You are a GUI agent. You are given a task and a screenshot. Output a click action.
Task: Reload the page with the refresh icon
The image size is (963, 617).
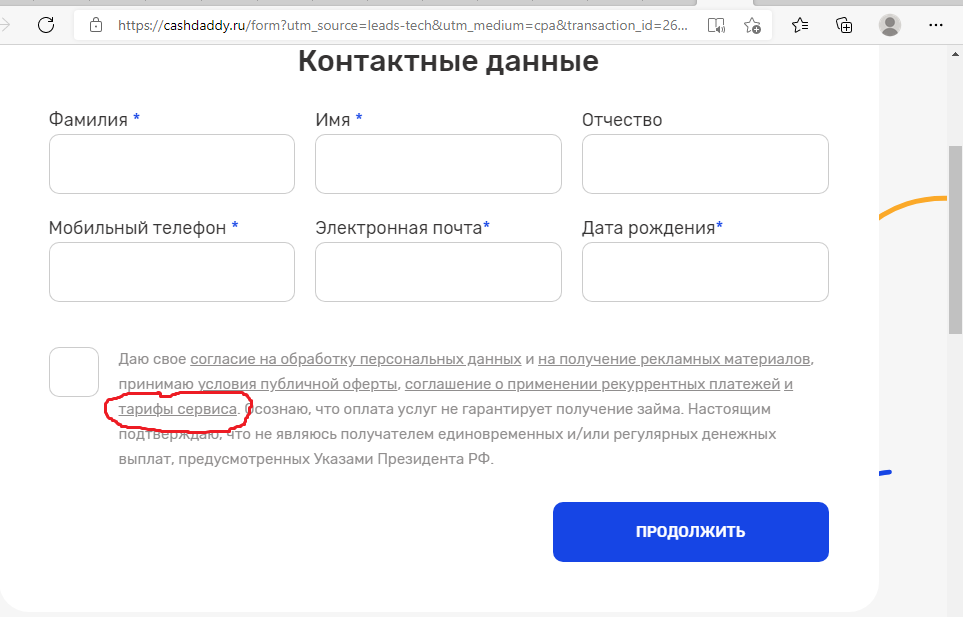[46, 25]
